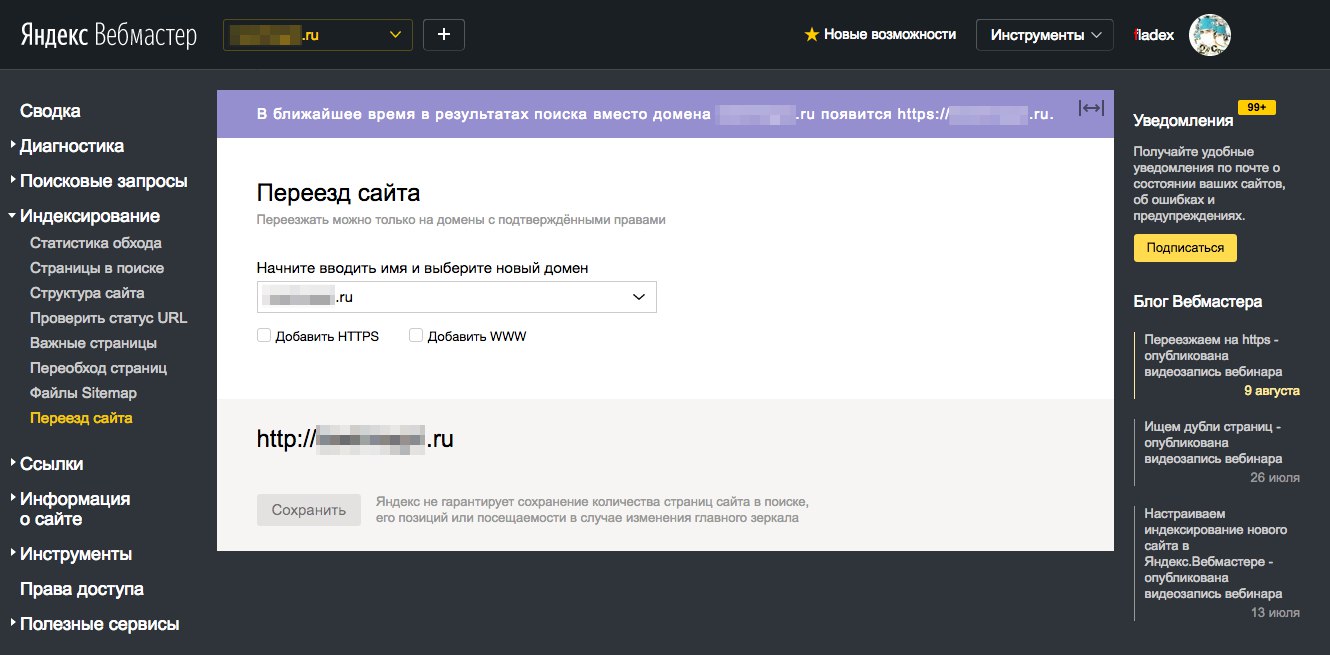This screenshot has height=655, width=1330.
Task: Click the current http:// domain text
Action: 355,439
